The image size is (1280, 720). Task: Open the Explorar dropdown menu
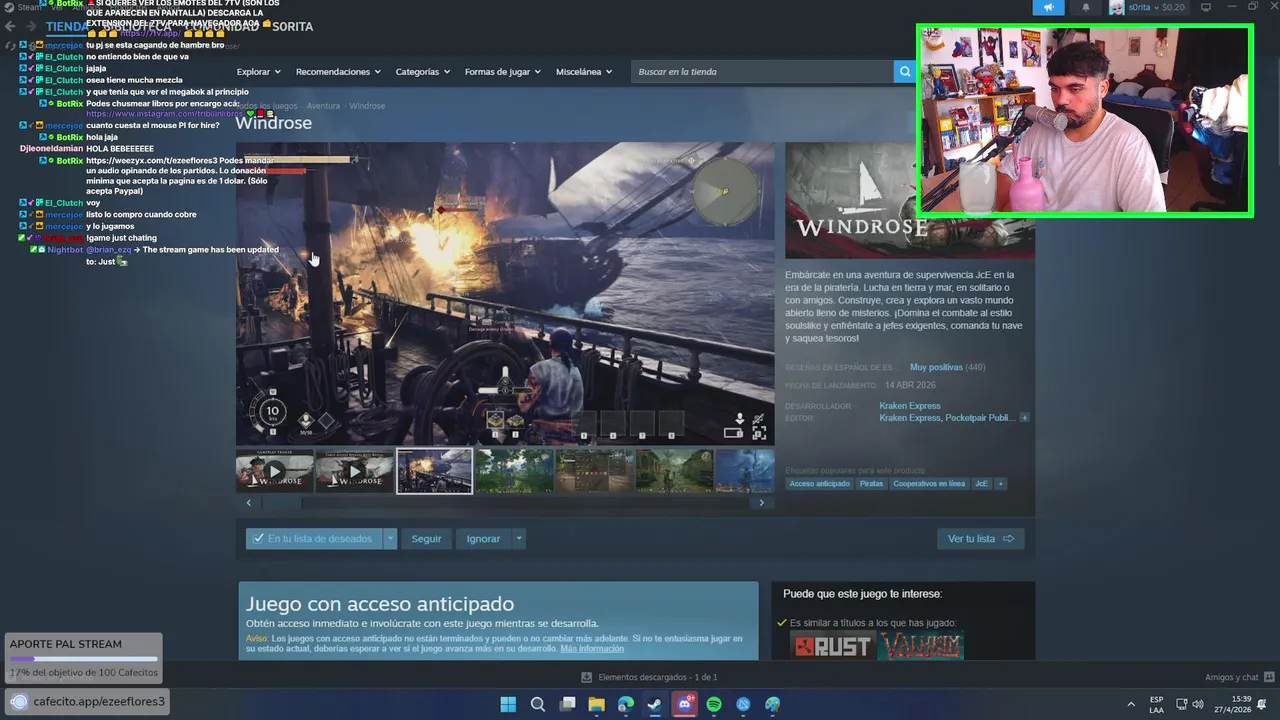[x=258, y=72]
